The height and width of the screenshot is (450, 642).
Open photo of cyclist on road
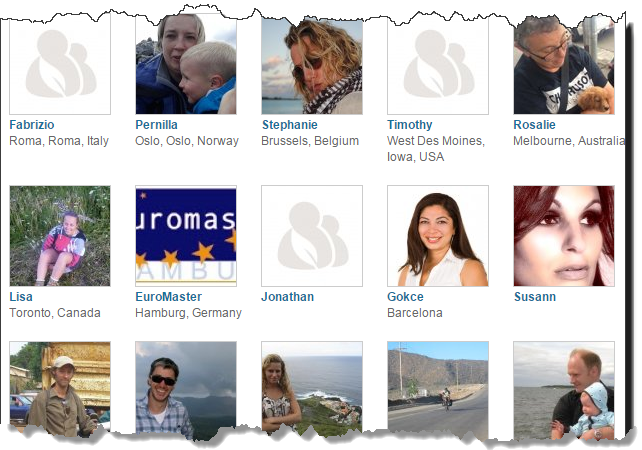[x=438, y=388]
